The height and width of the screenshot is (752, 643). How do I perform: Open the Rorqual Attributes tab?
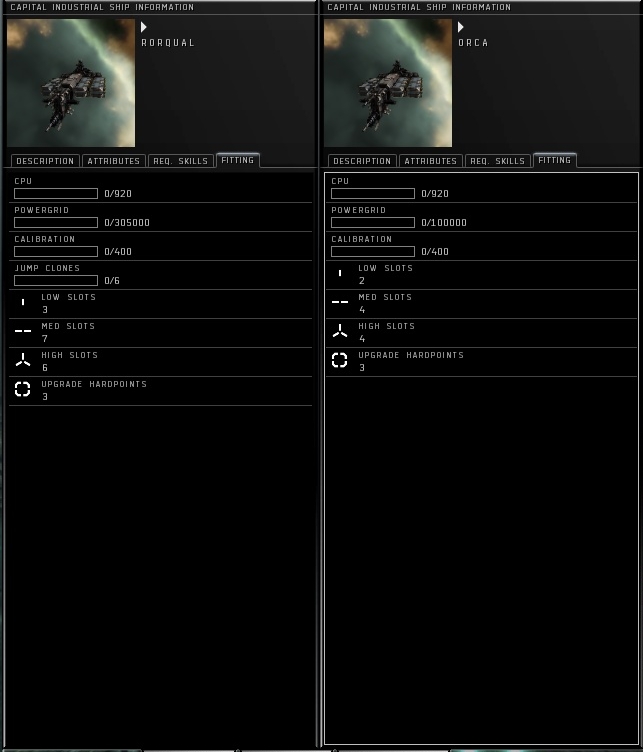[x=114, y=161]
